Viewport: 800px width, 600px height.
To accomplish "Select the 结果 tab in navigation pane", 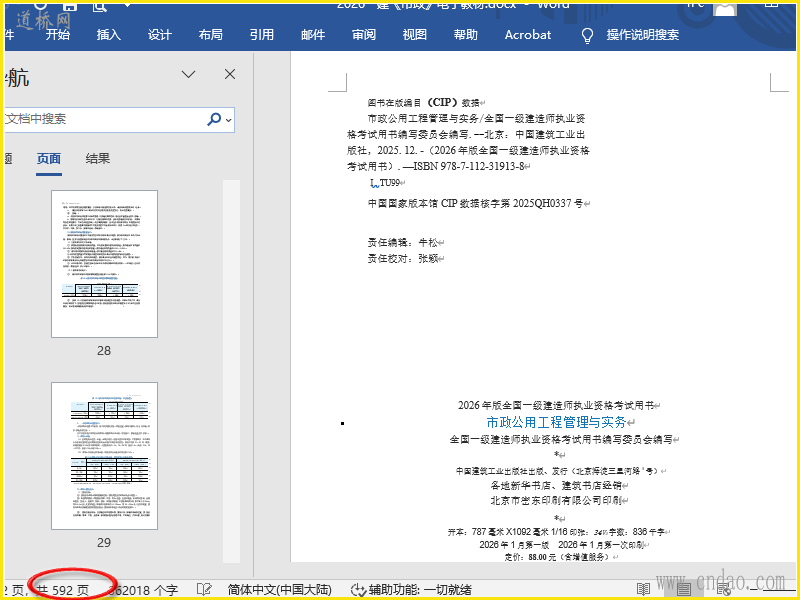I will pos(97,159).
